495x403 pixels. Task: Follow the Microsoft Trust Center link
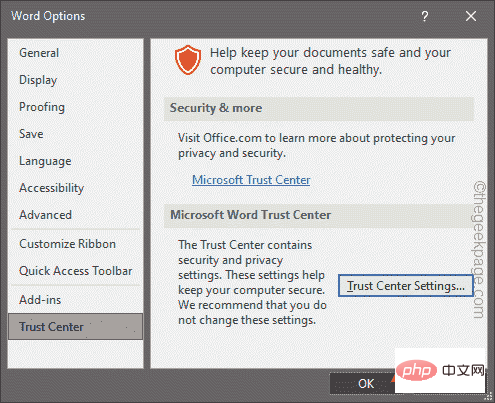point(251,180)
